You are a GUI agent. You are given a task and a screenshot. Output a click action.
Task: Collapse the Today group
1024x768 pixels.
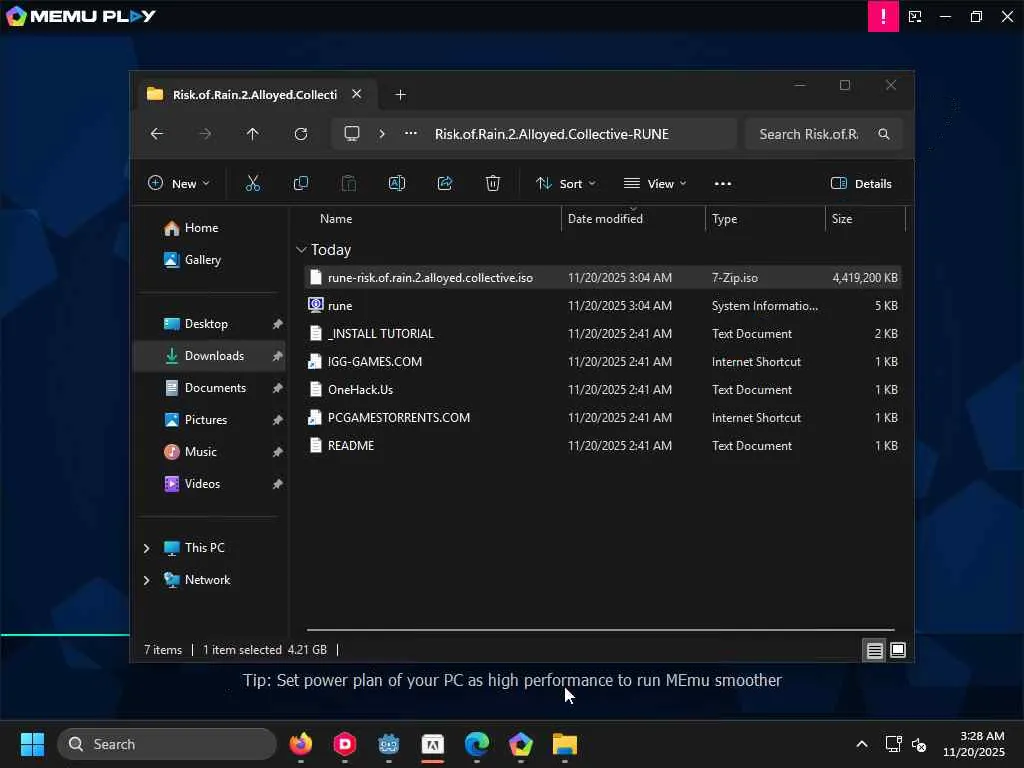click(x=301, y=249)
